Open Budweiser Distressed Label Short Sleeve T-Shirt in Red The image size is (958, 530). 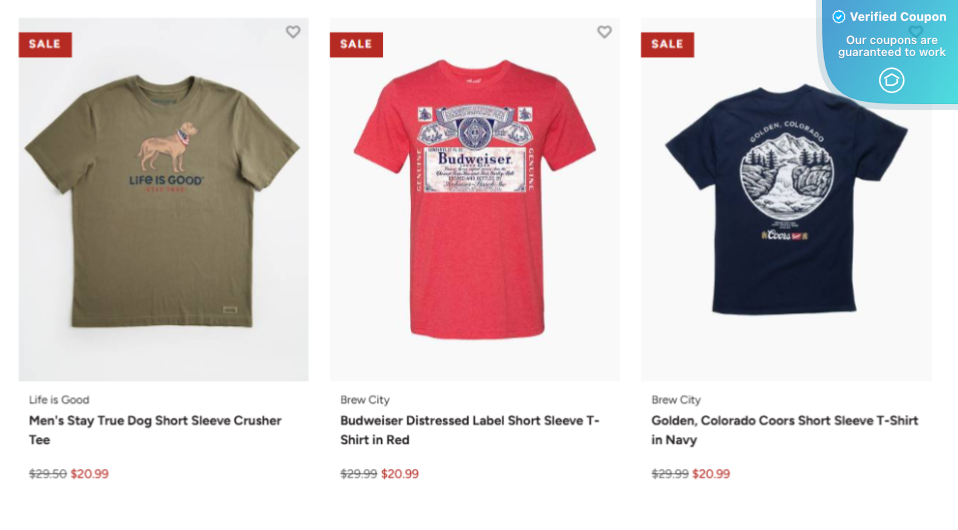point(470,430)
